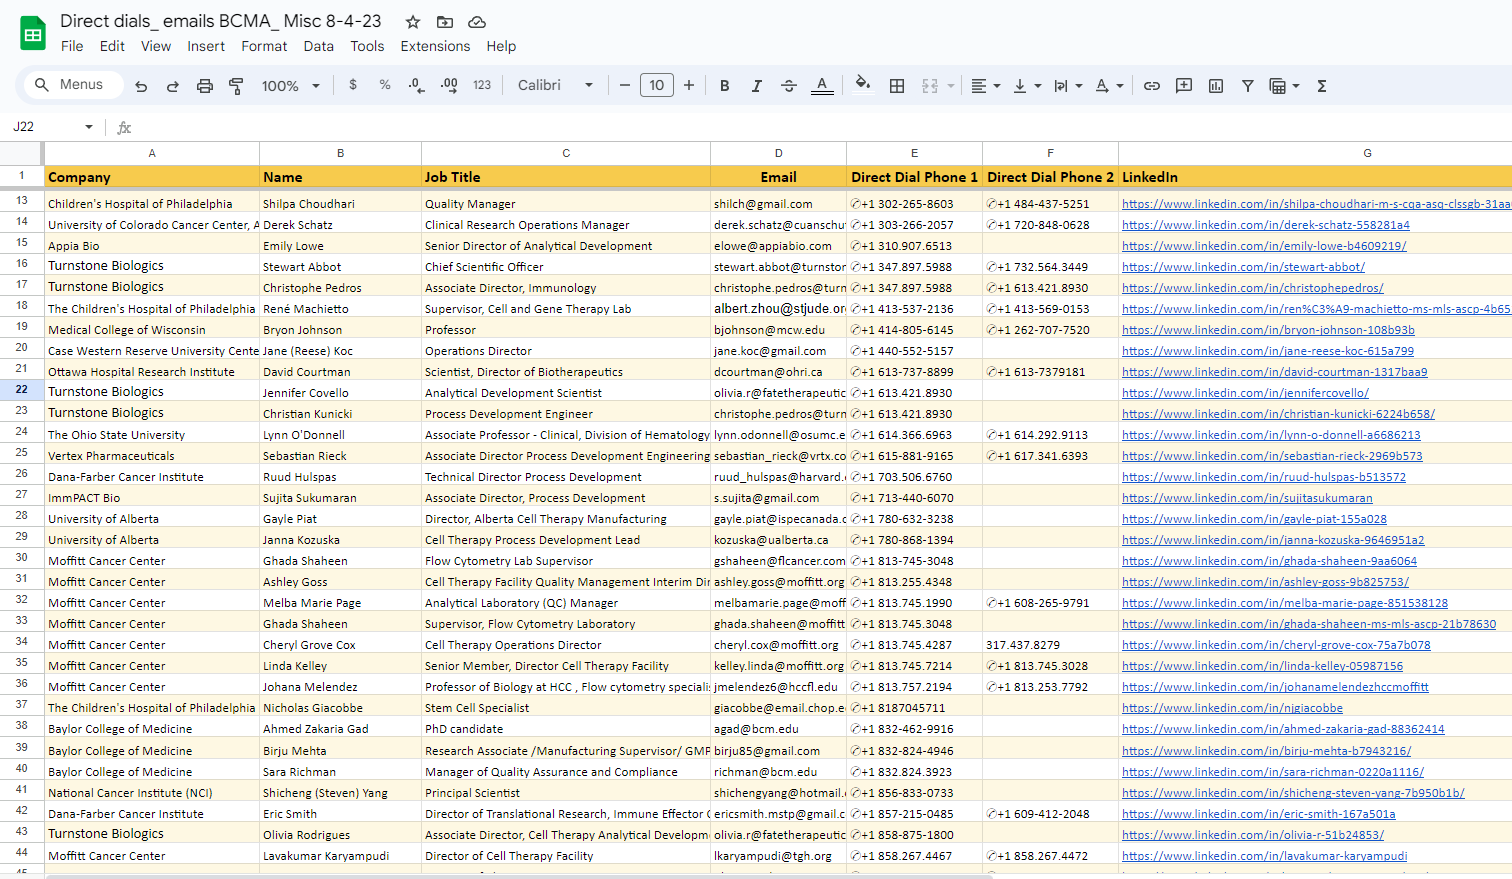This screenshot has height=879, width=1512.
Task: Insert a chart
Action: 1216,86
